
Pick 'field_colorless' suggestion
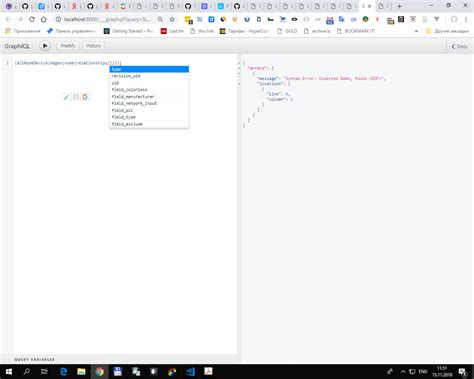click(149, 90)
